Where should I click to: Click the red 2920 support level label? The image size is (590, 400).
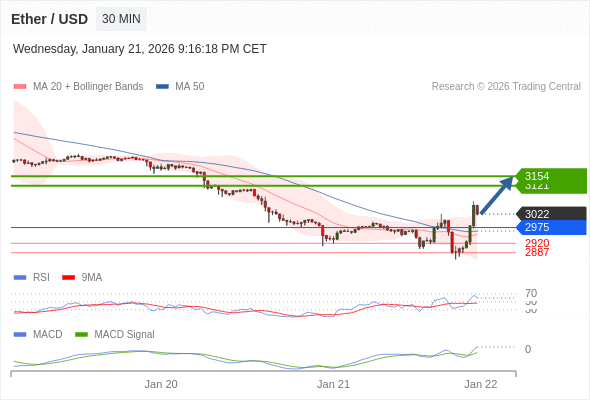(x=537, y=243)
